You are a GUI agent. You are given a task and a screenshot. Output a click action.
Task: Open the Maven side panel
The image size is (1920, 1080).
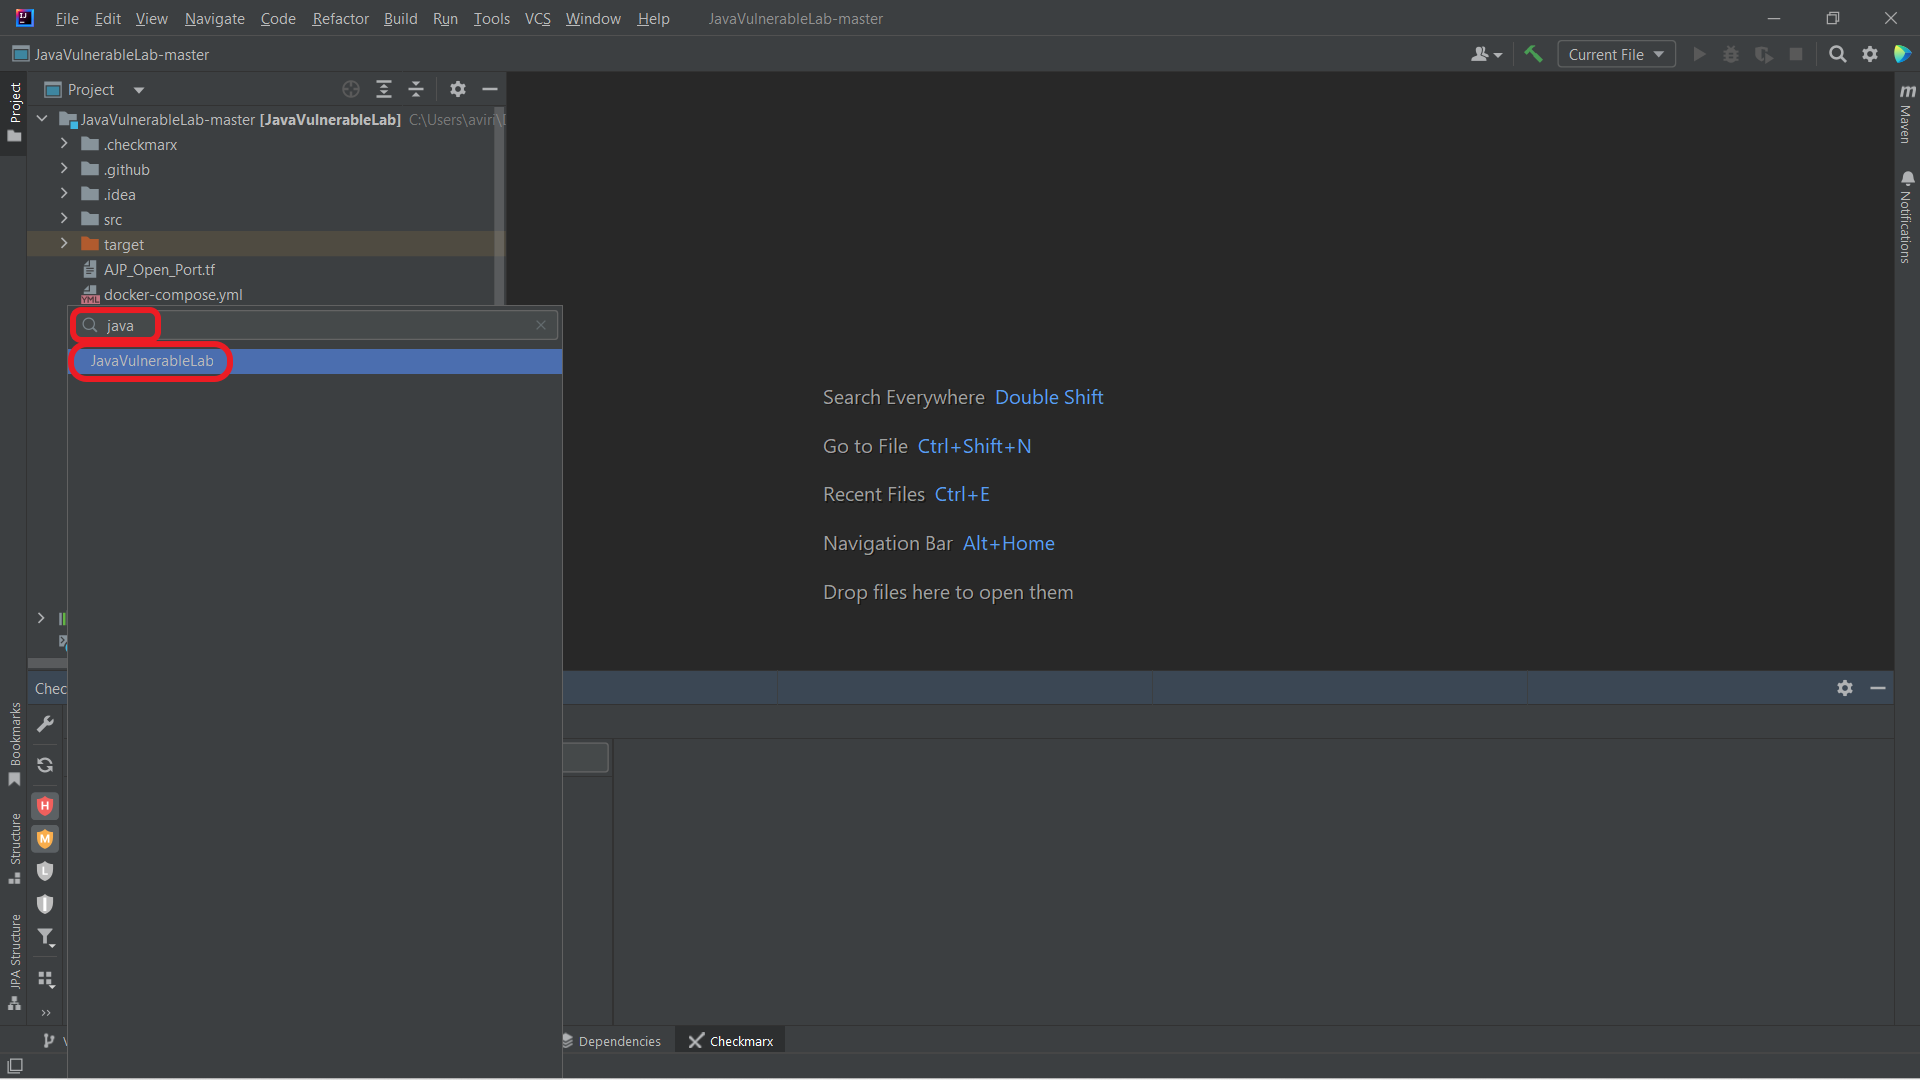1906,114
